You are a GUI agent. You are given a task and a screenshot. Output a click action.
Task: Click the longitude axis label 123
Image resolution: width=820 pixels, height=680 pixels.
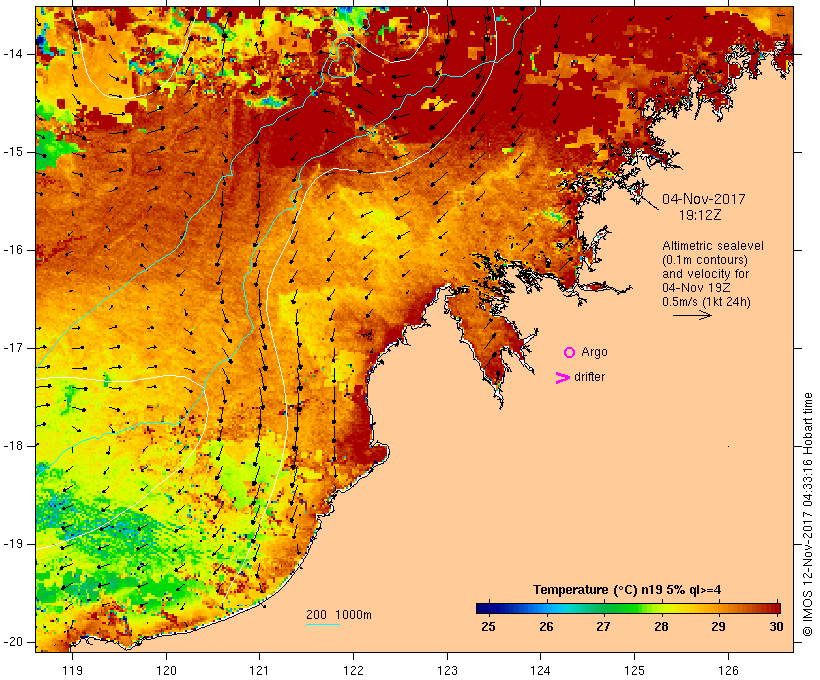click(447, 670)
